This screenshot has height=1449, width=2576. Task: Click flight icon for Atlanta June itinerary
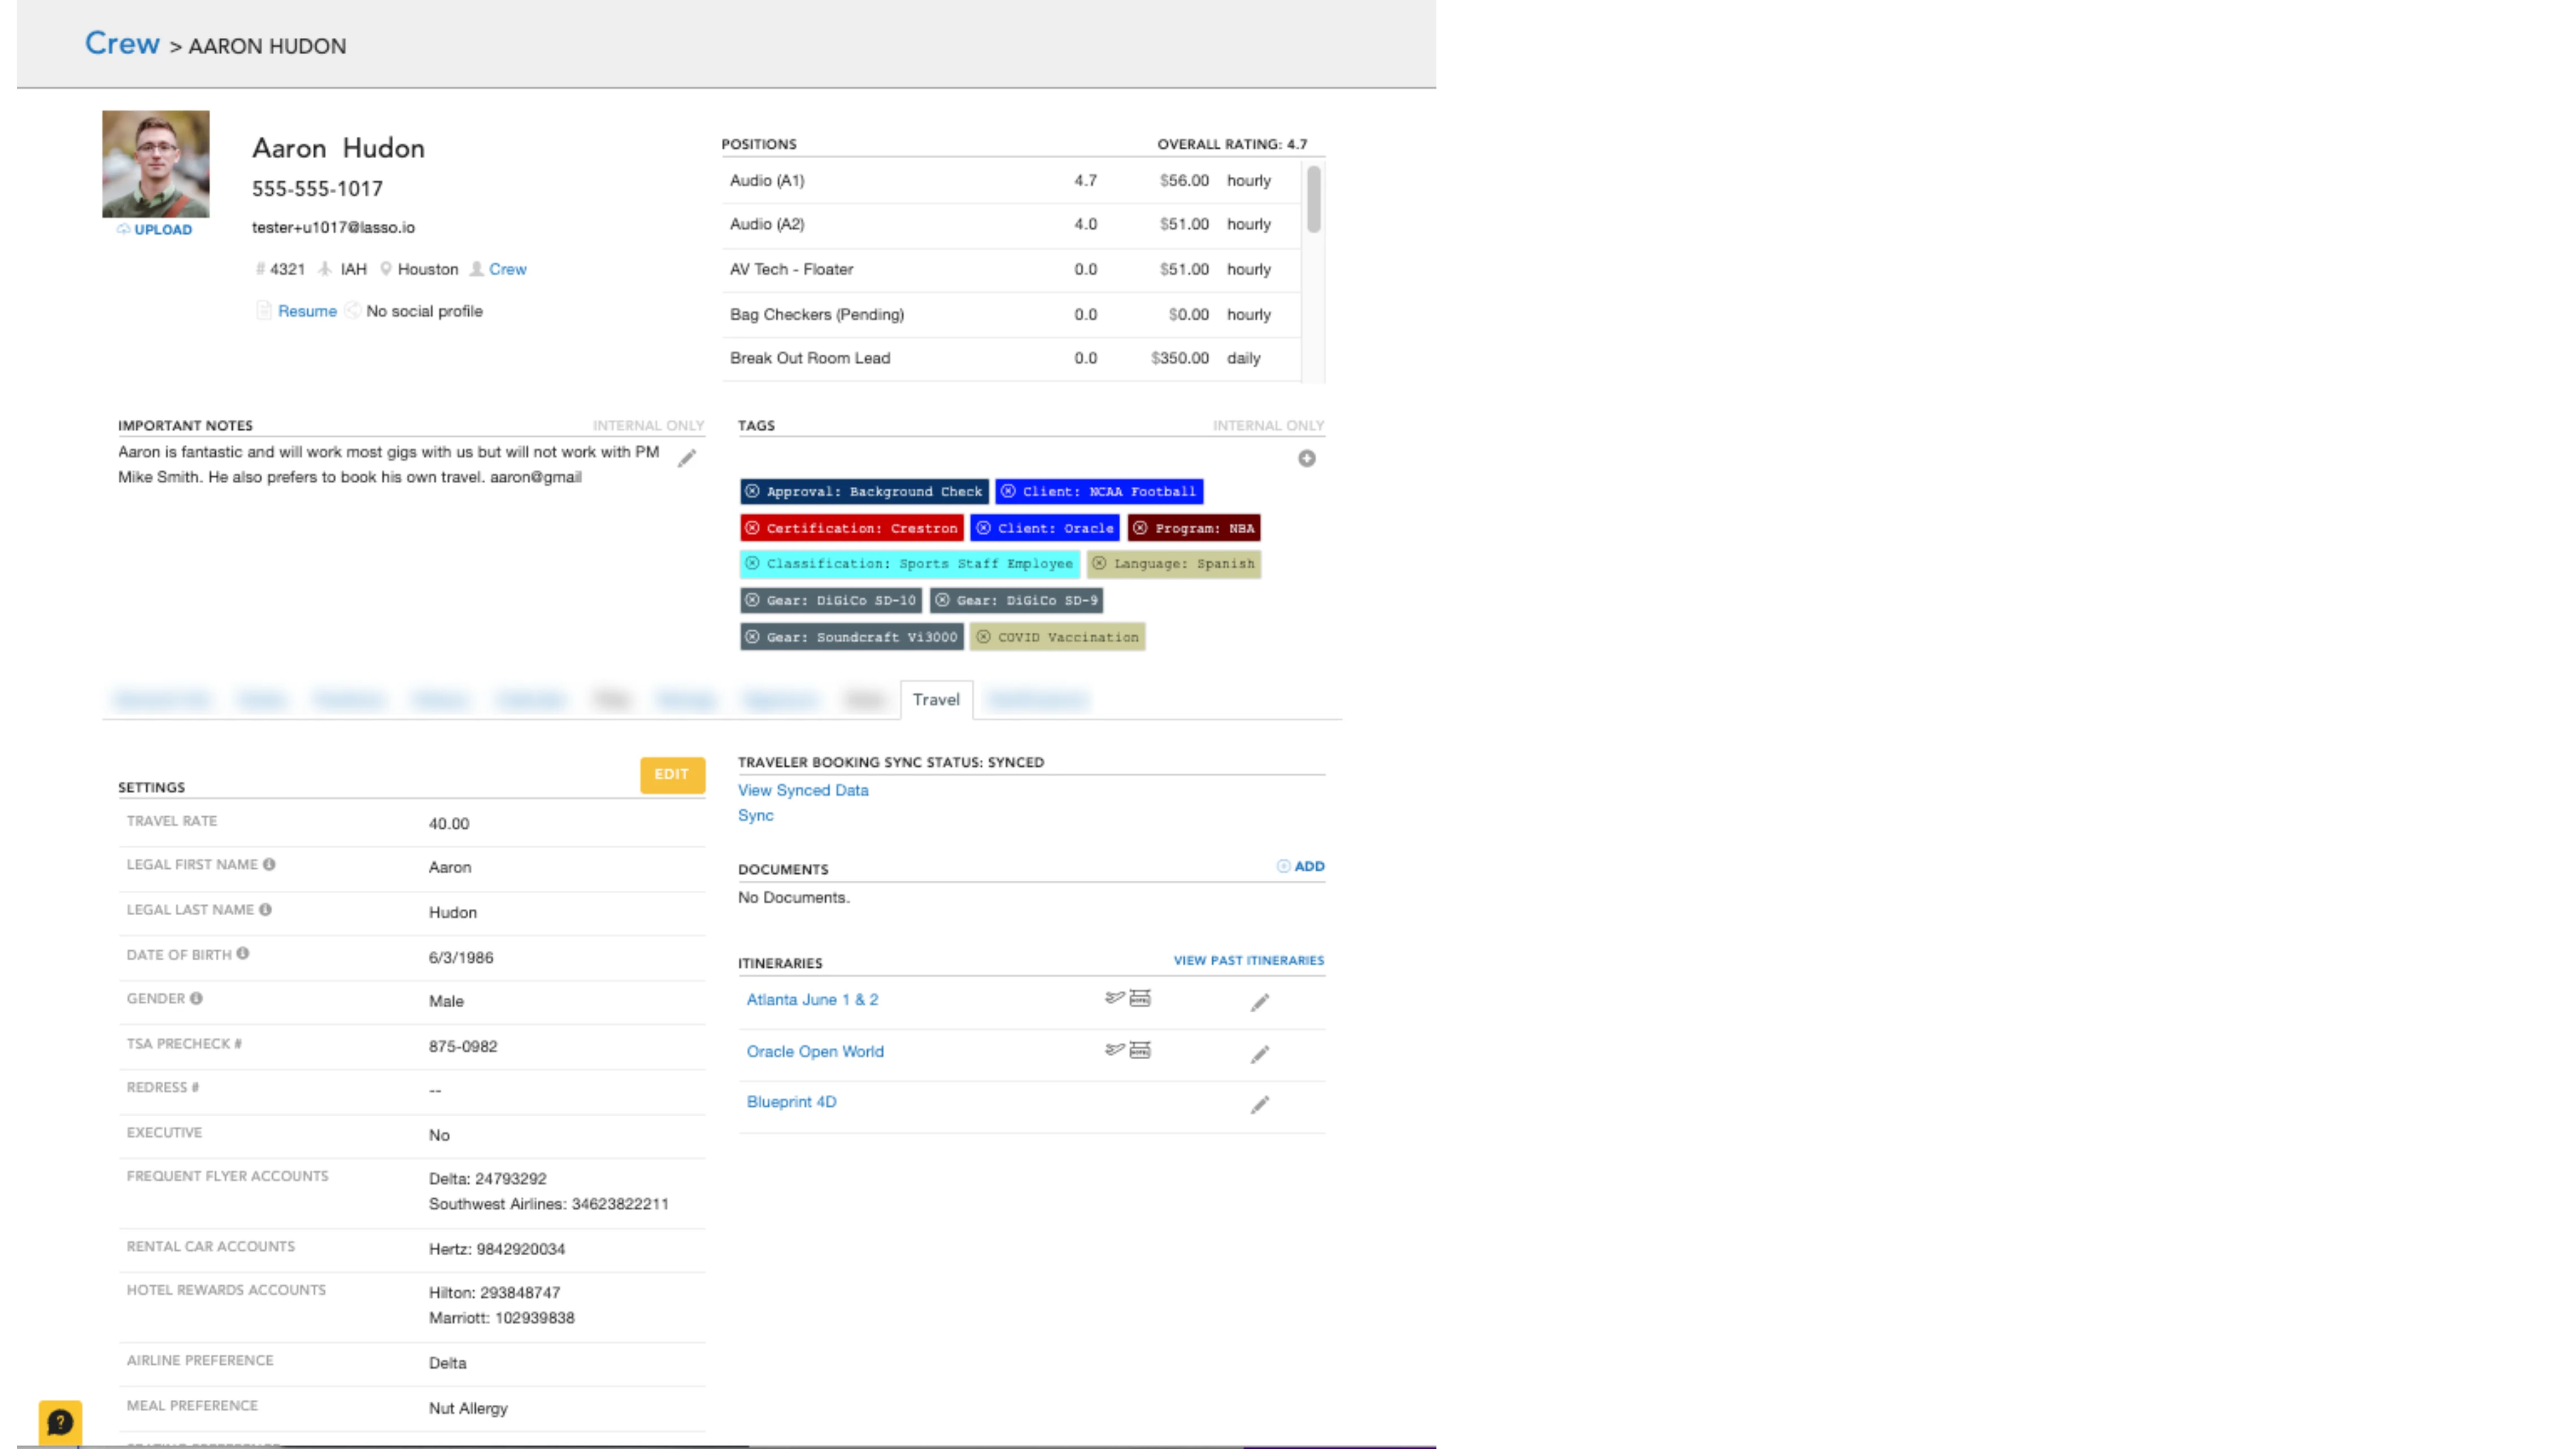(1114, 998)
